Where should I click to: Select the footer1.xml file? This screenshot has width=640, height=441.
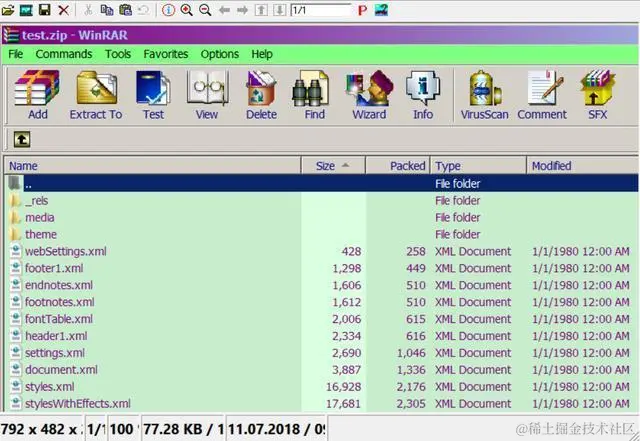(322, 268)
